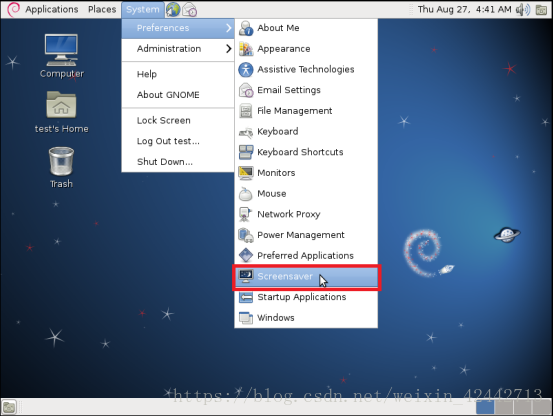This screenshot has width=554, height=416.
Task: Launch the email client envelope icon
Action: (190, 10)
